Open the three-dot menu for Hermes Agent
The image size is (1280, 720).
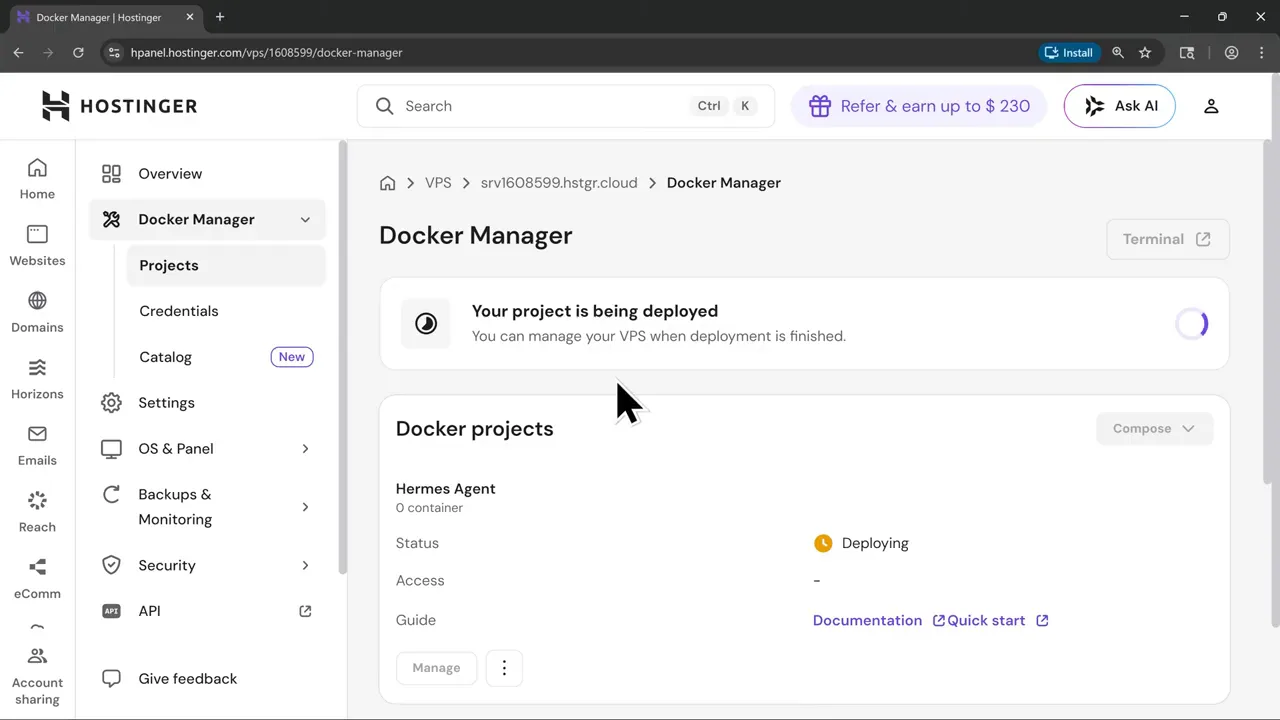tap(504, 668)
